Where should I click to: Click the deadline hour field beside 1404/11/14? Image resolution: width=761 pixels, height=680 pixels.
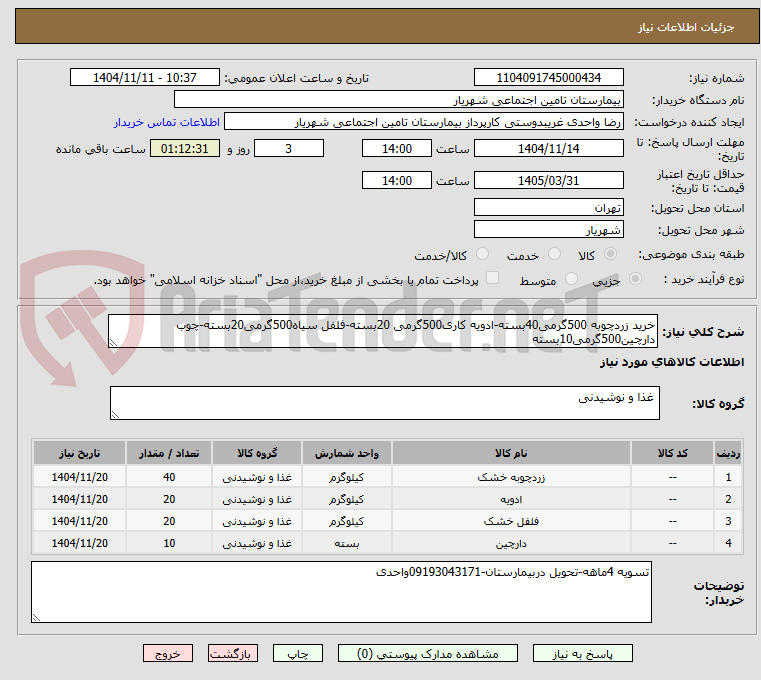pos(397,149)
